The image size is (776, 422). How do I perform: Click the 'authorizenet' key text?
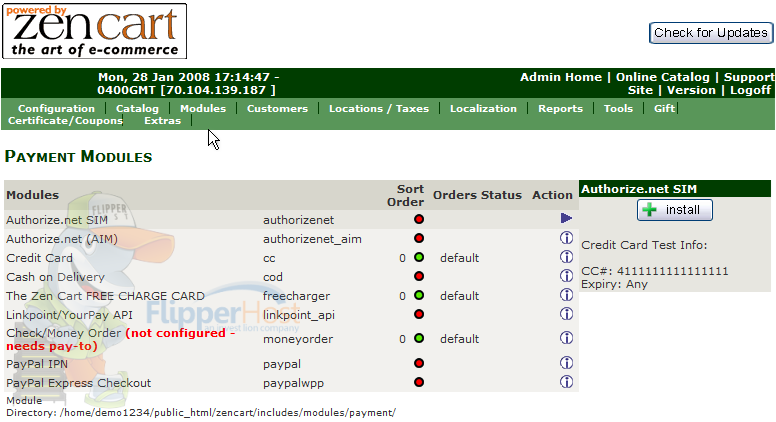click(298, 220)
